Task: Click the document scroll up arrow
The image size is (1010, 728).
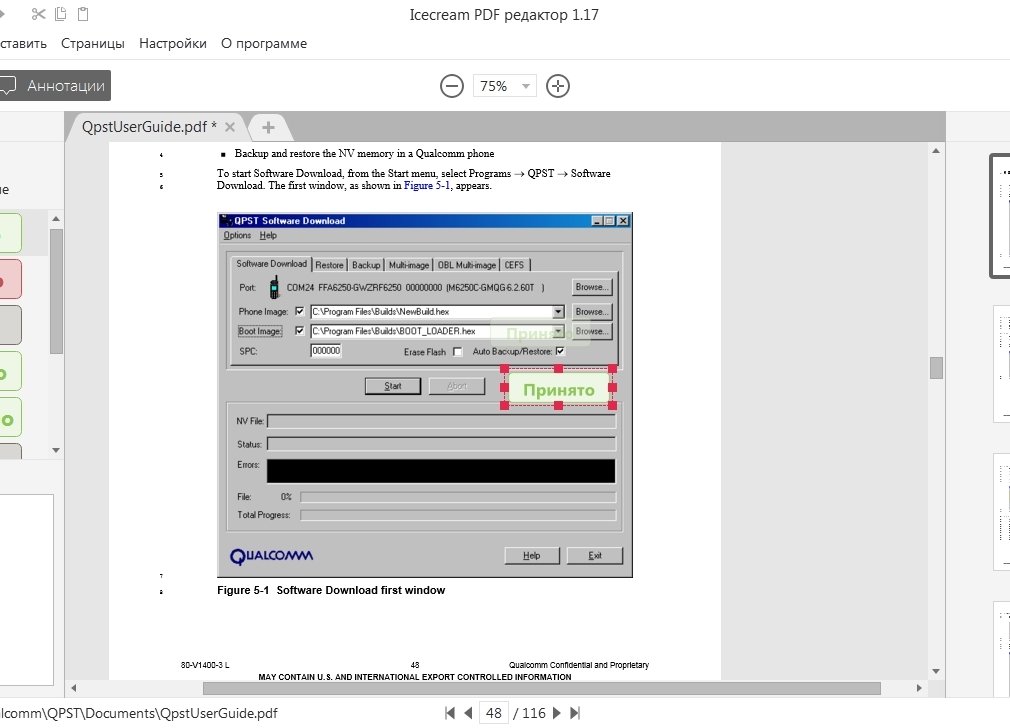Action: 936,151
